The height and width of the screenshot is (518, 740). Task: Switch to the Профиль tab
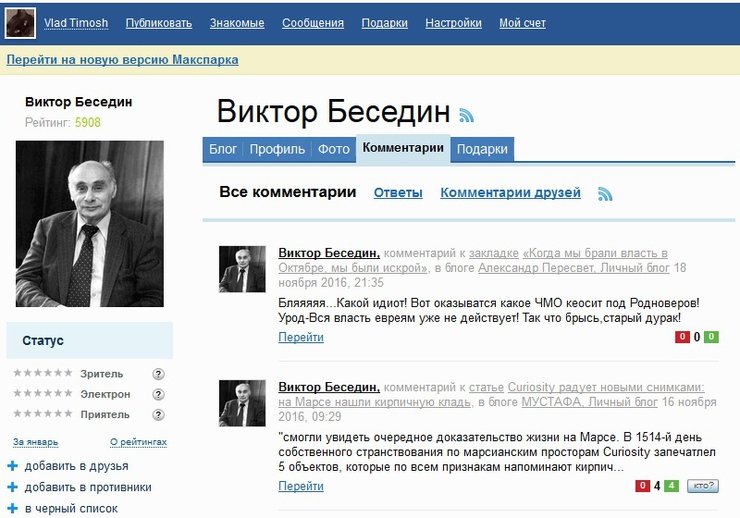click(277, 149)
